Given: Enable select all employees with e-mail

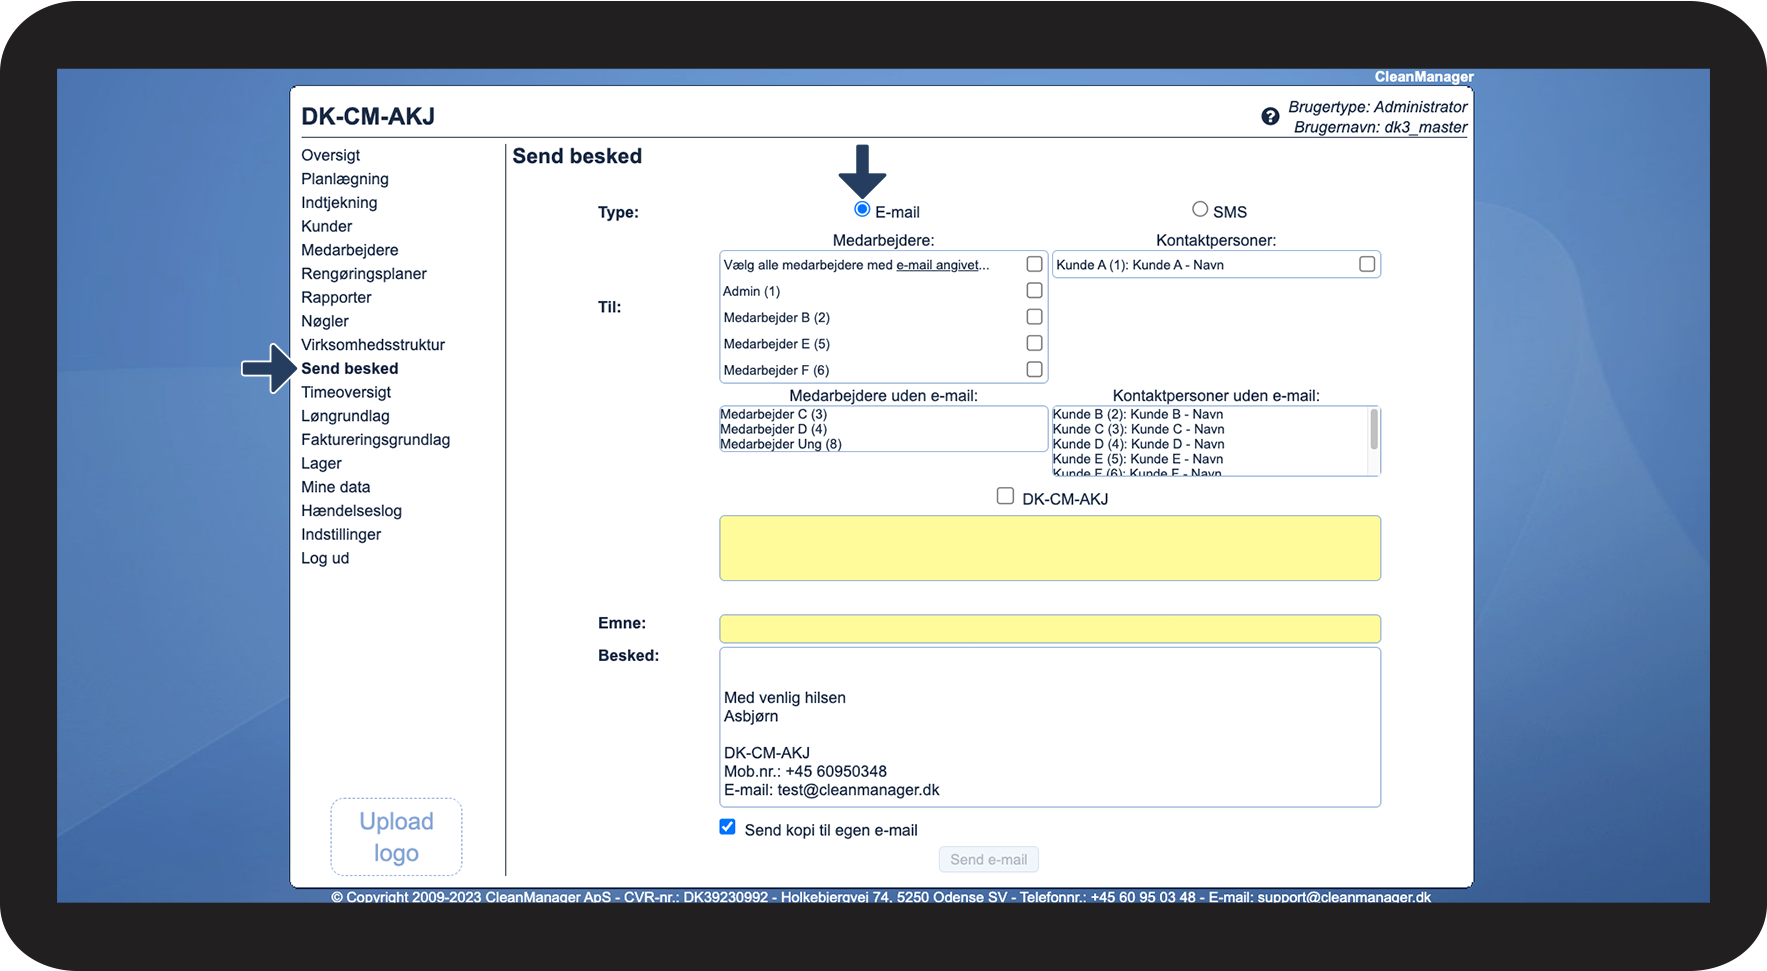Looking at the screenshot, I should [x=1034, y=264].
